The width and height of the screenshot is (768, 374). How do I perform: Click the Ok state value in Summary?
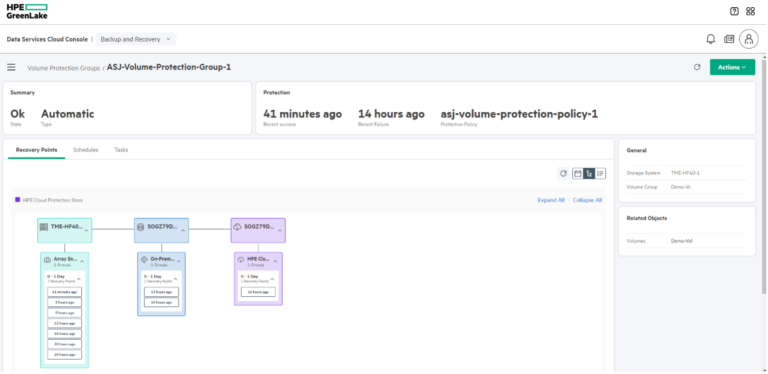pos(18,114)
